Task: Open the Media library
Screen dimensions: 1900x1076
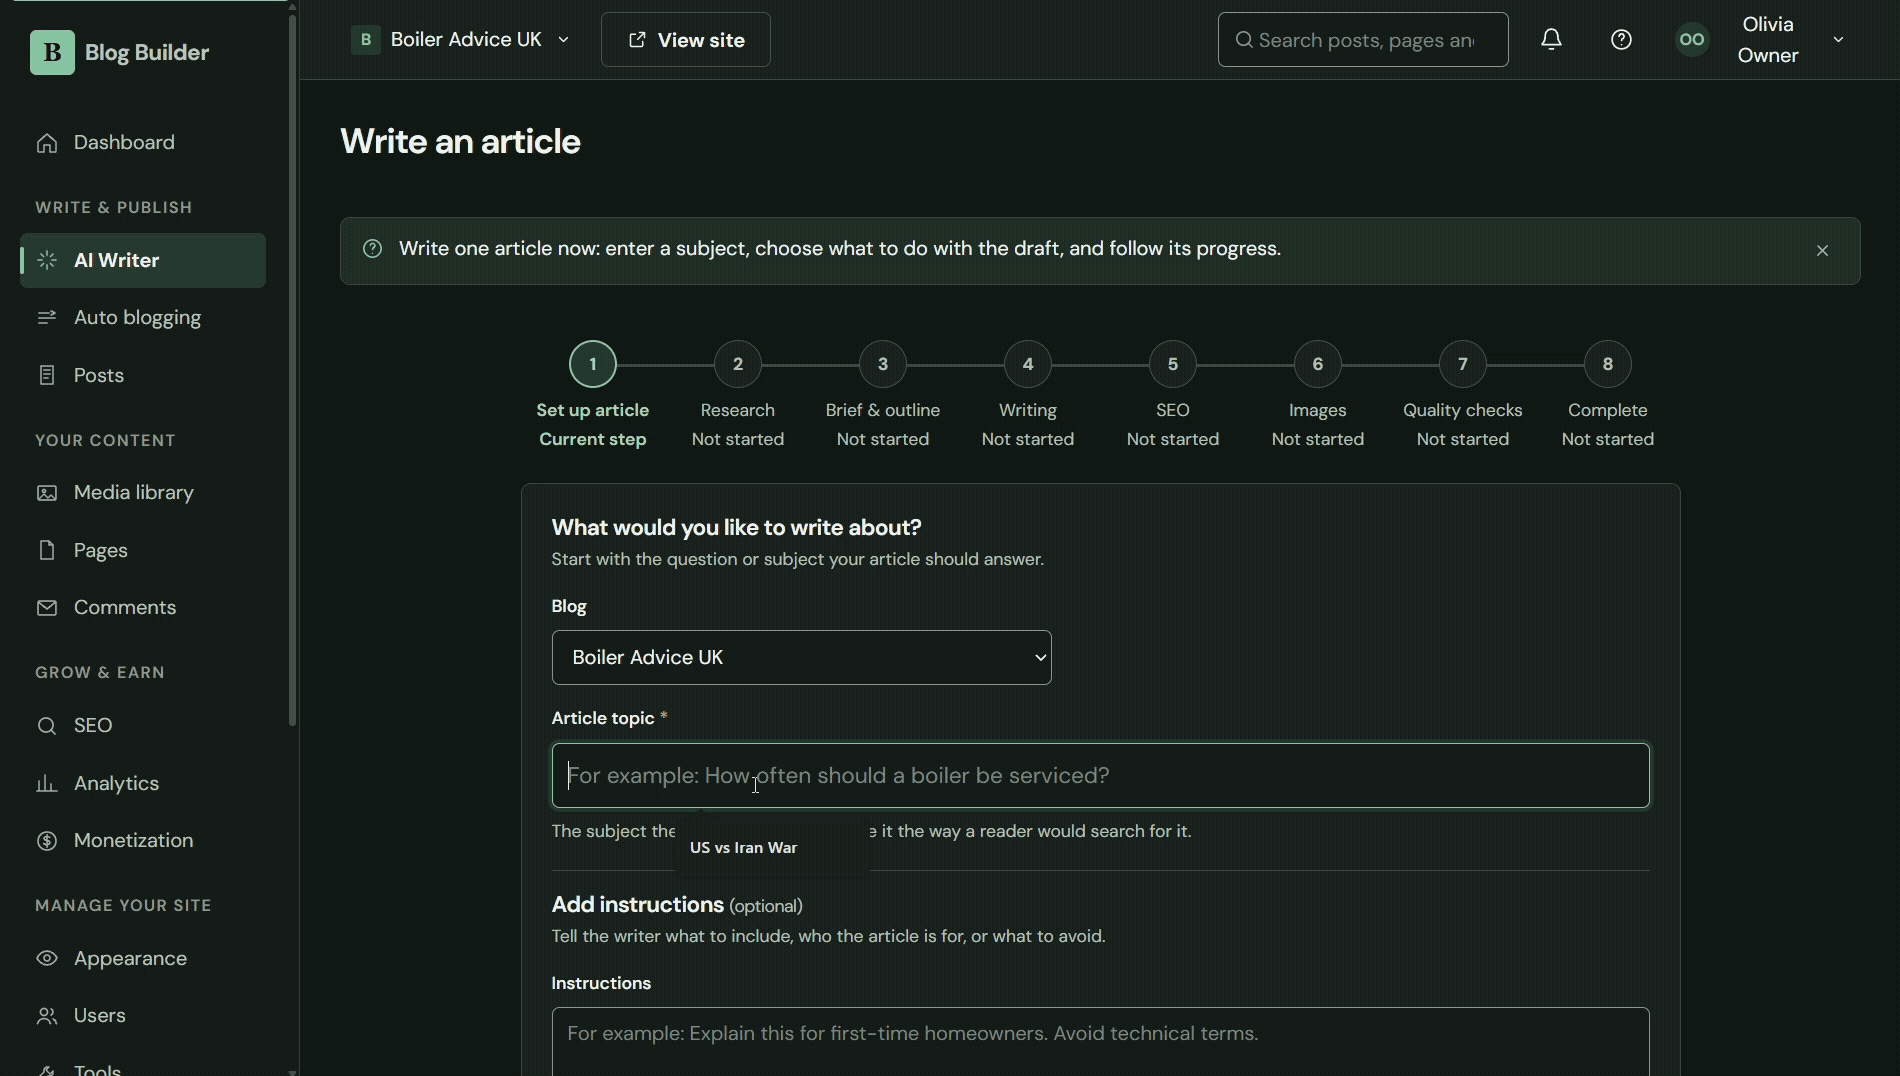Action: coord(143,493)
